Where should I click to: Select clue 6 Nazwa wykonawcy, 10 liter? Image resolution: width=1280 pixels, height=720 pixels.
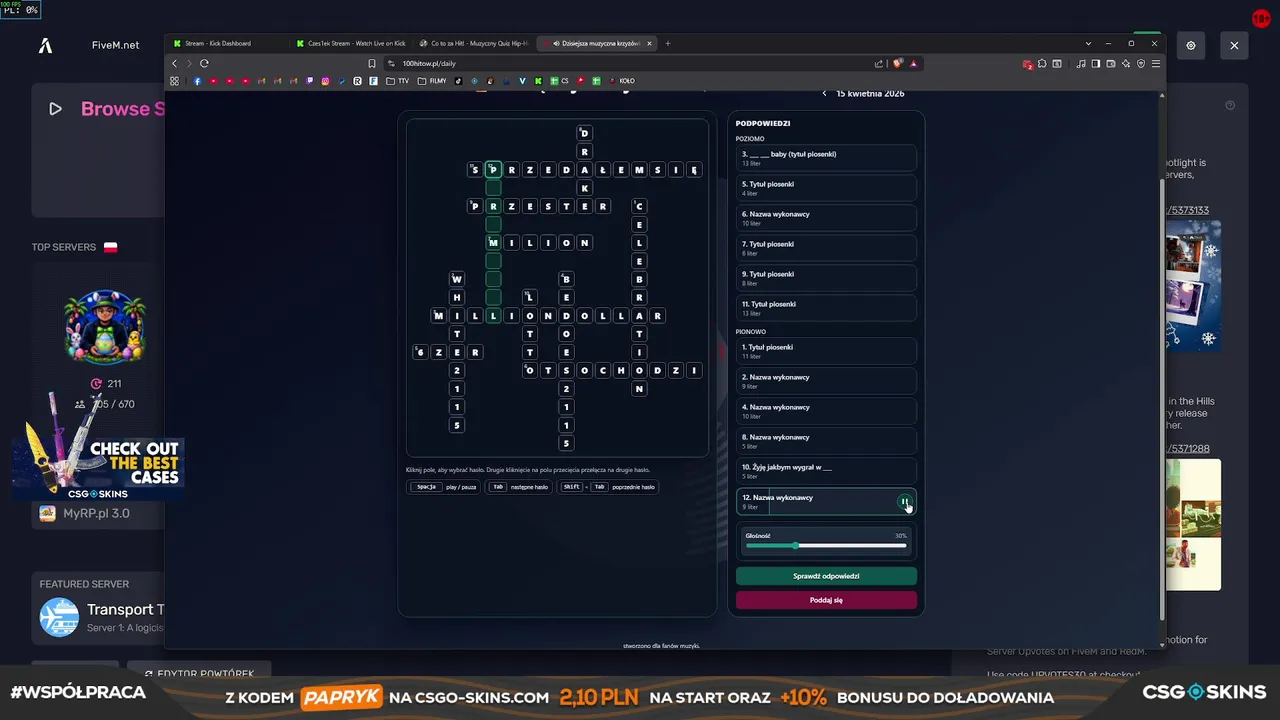(x=826, y=218)
